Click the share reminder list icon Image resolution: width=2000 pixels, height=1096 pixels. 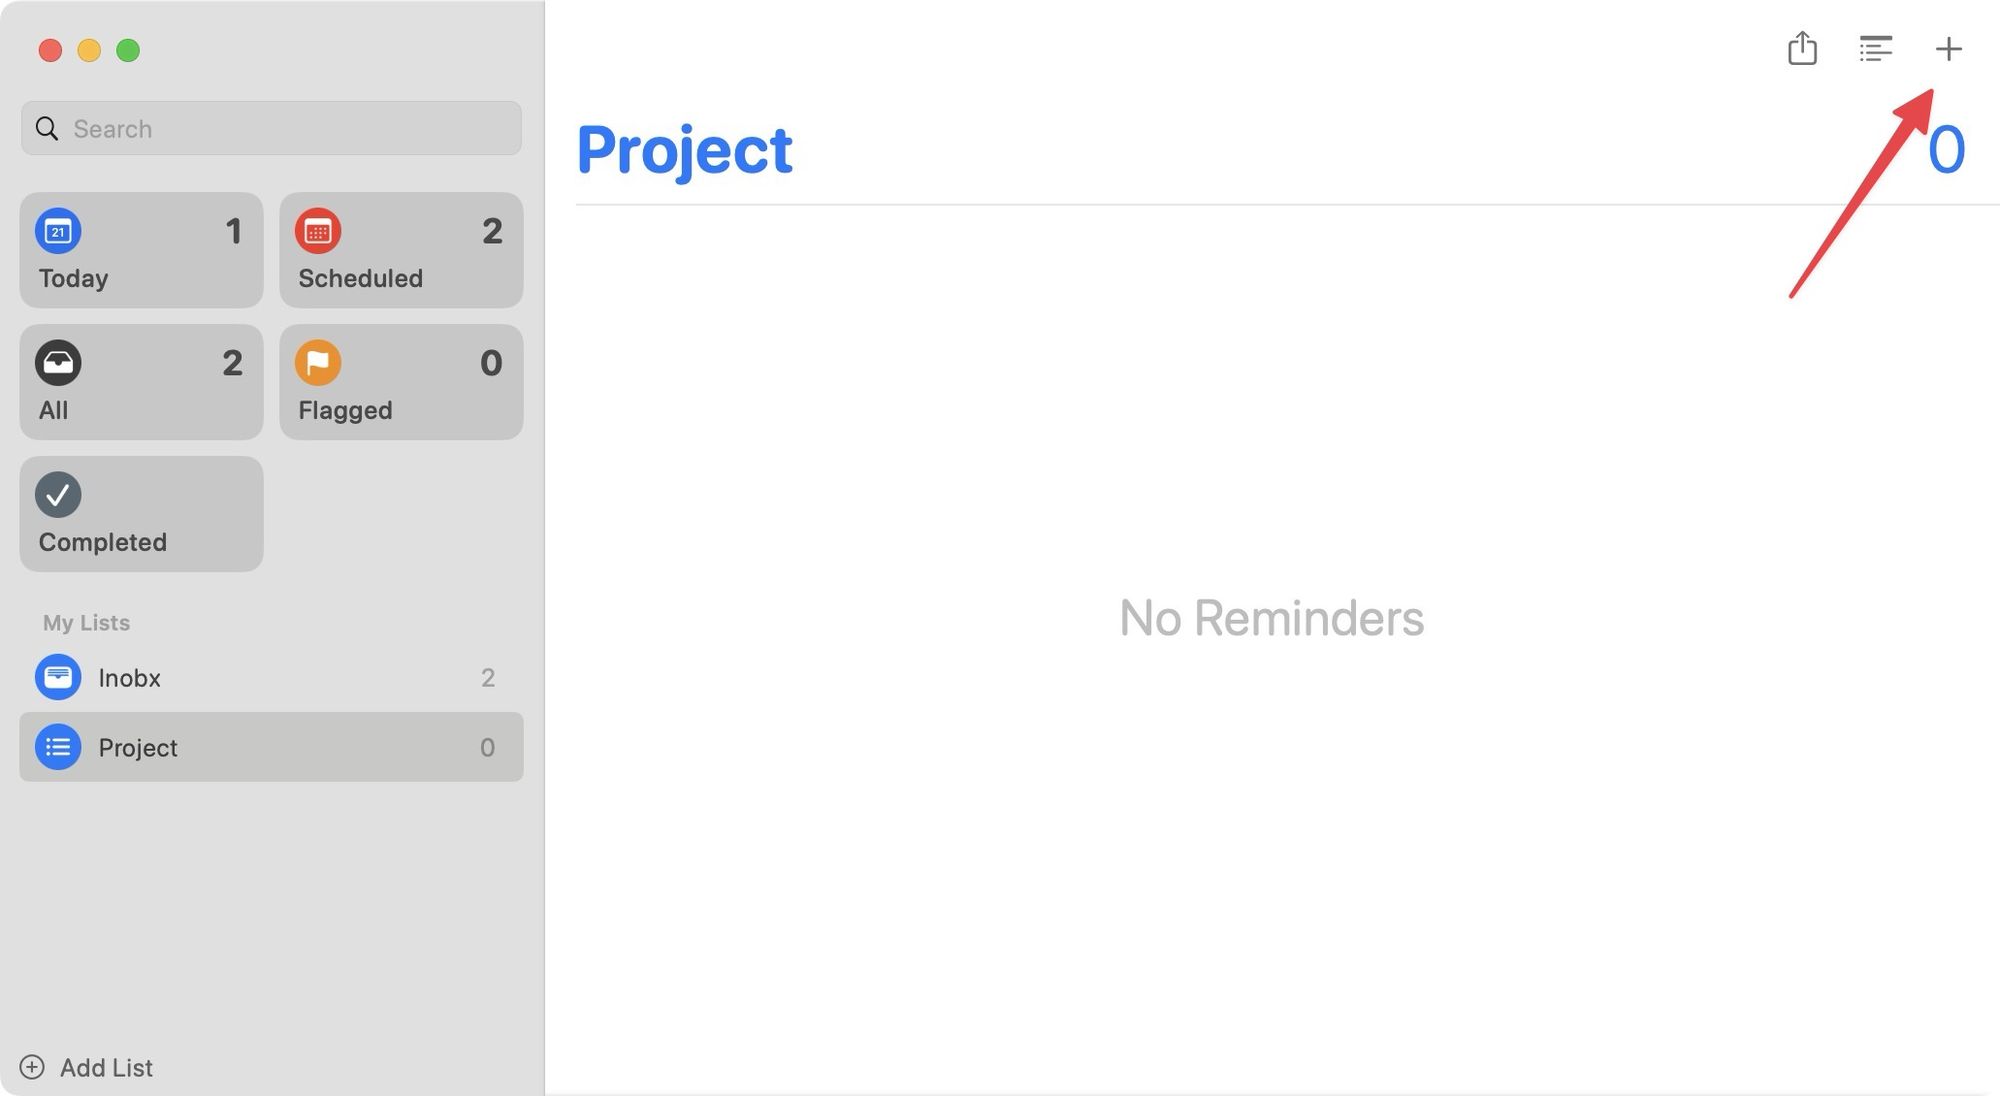[1804, 47]
